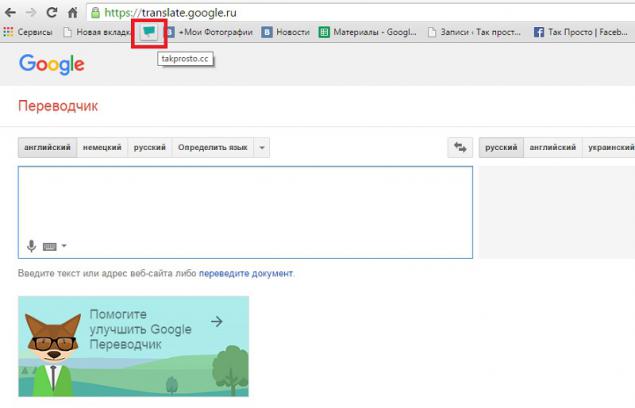
Task: Select английский as target language
Action: (553, 147)
